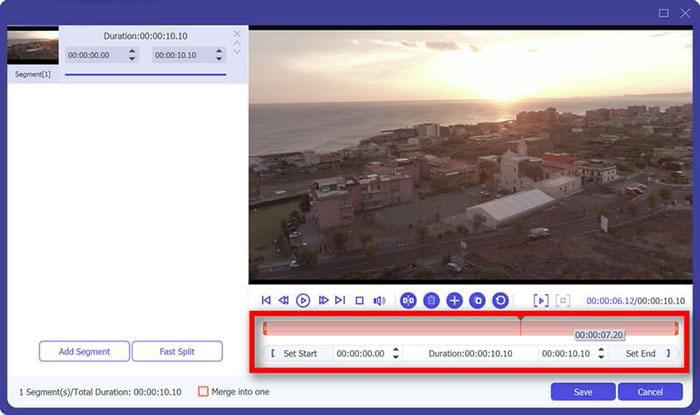Save the trimmed video
The image size is (700, 415).
tap(582, 391)
